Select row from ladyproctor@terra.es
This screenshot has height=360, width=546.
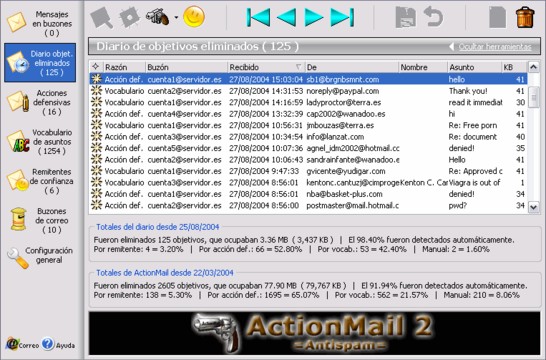click(309, 102)
